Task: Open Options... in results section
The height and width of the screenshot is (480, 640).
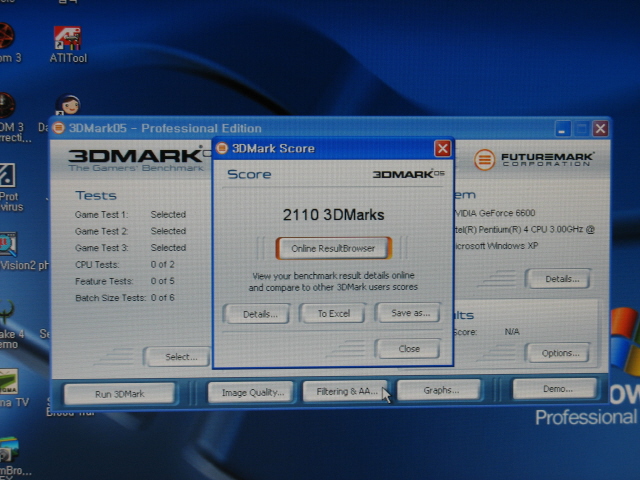Action: click(x=559, y=353)
